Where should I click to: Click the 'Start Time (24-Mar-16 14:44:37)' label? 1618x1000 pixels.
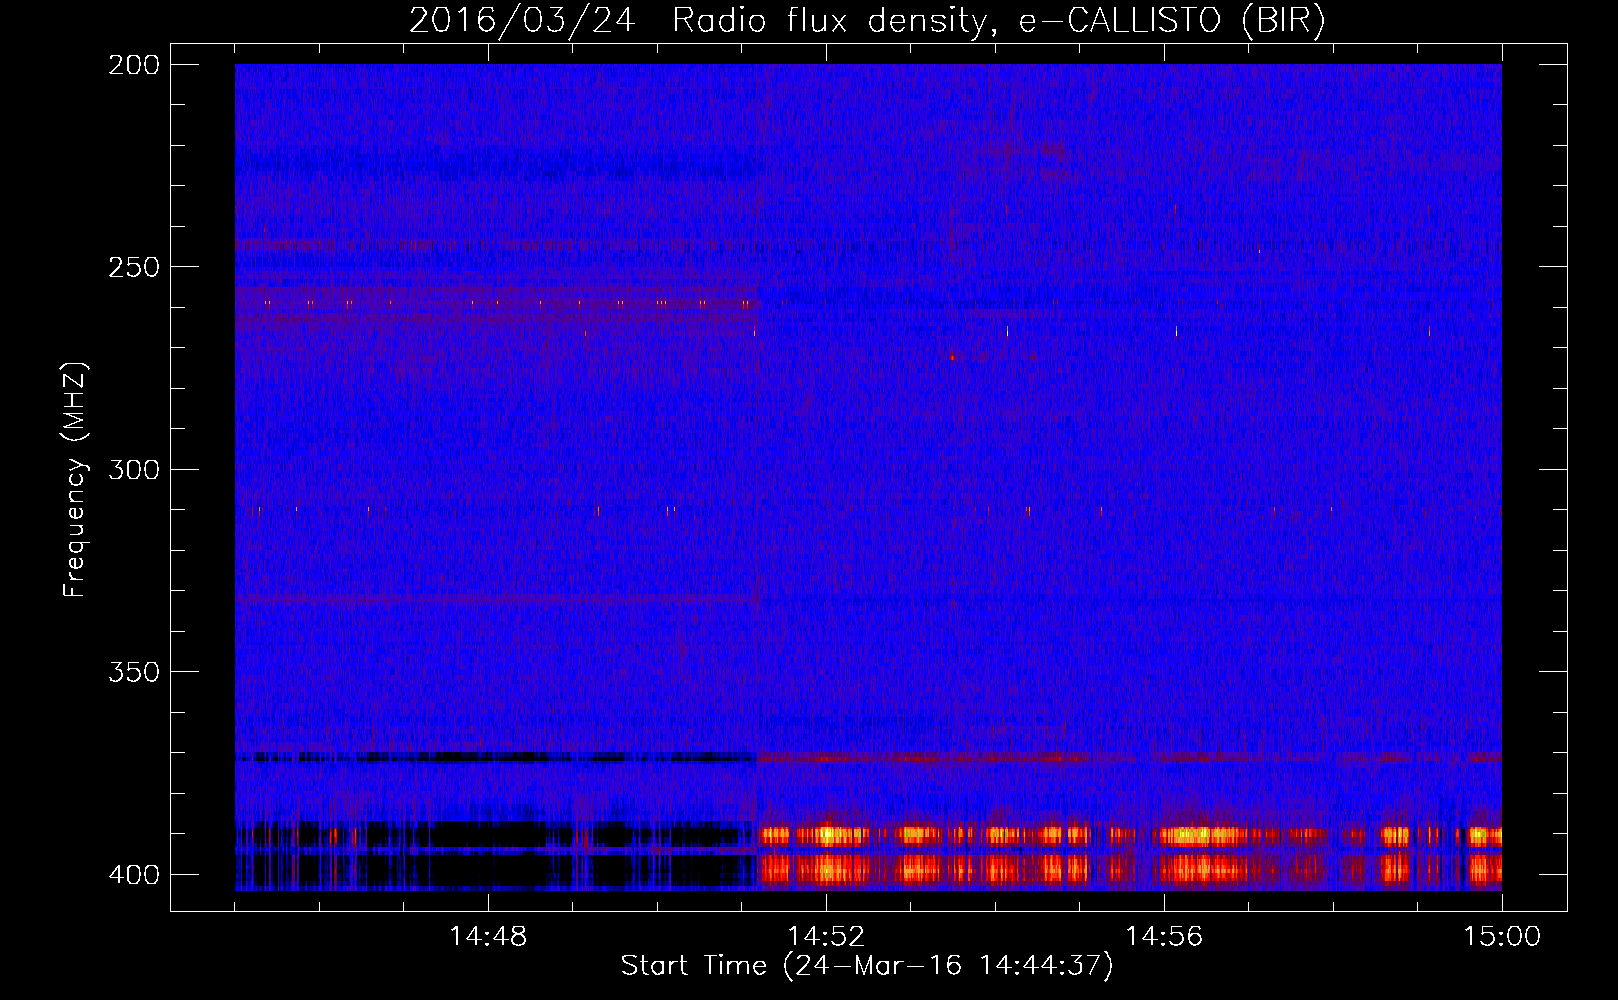click(x=867, y=966)
